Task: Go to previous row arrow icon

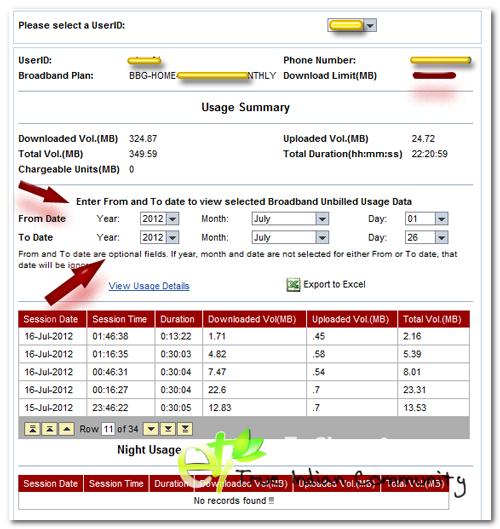Action: 67,429
